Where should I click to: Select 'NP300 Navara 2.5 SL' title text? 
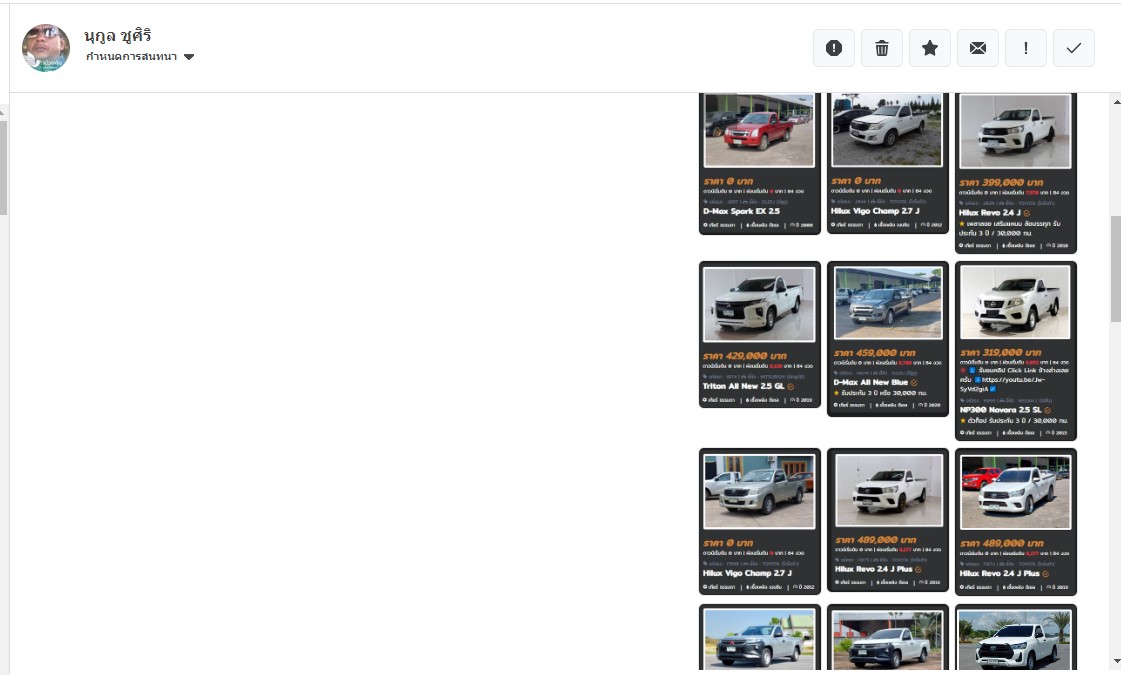pyautogui.click(x=1000, y=410)
